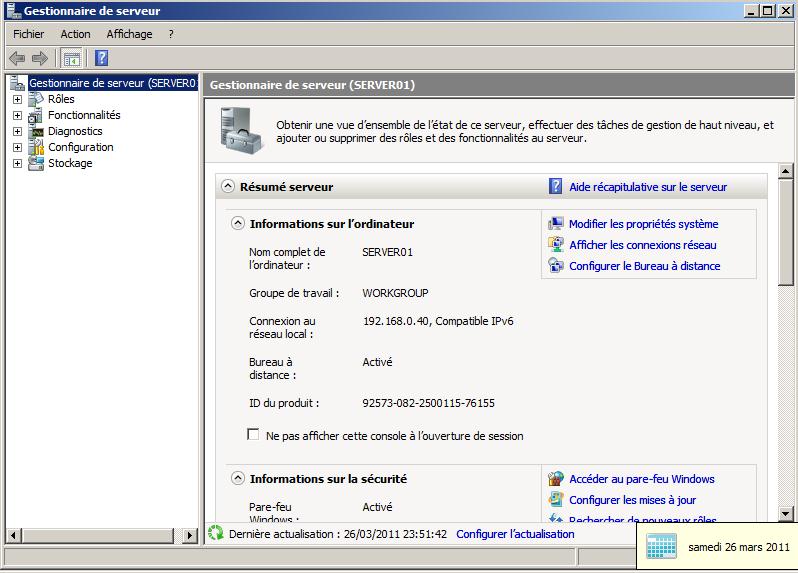798x573 pixels.
Task: Click the Diagnostics tree icon
Action: pos(36,131)
